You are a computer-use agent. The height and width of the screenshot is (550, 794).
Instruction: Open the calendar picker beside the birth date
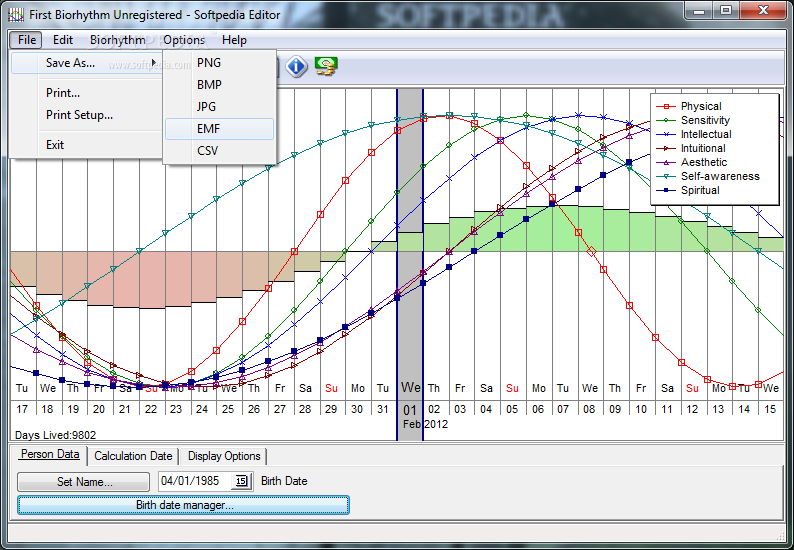pyautogui.click(x=242, y=481)
